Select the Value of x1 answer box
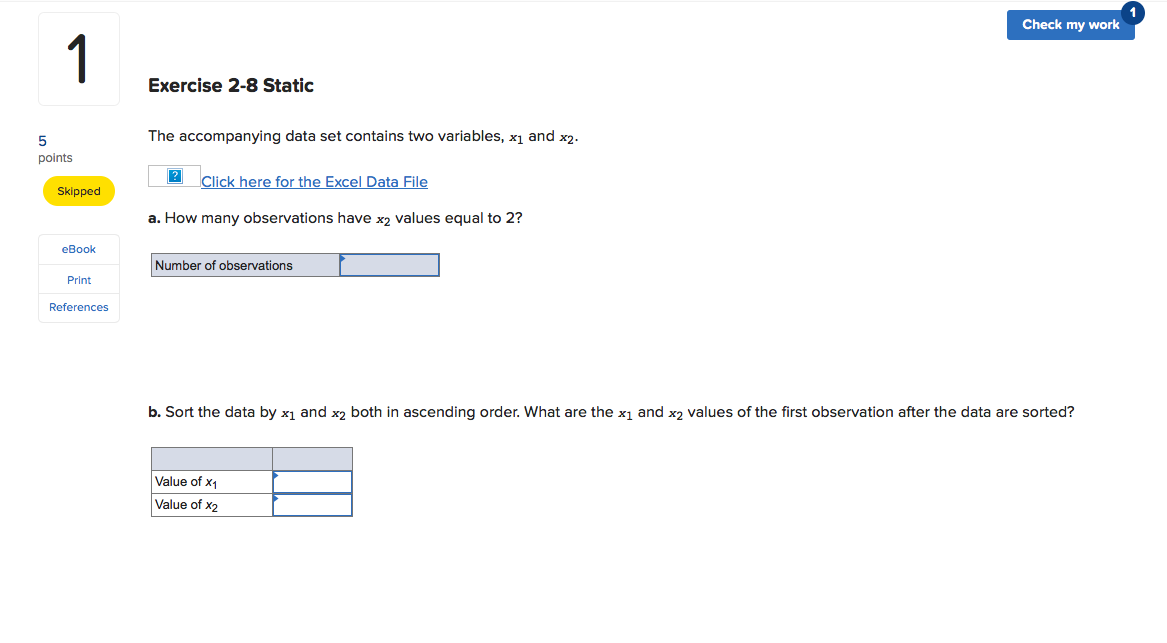This screenshot has width=1167, height=643. pos(315,481)
